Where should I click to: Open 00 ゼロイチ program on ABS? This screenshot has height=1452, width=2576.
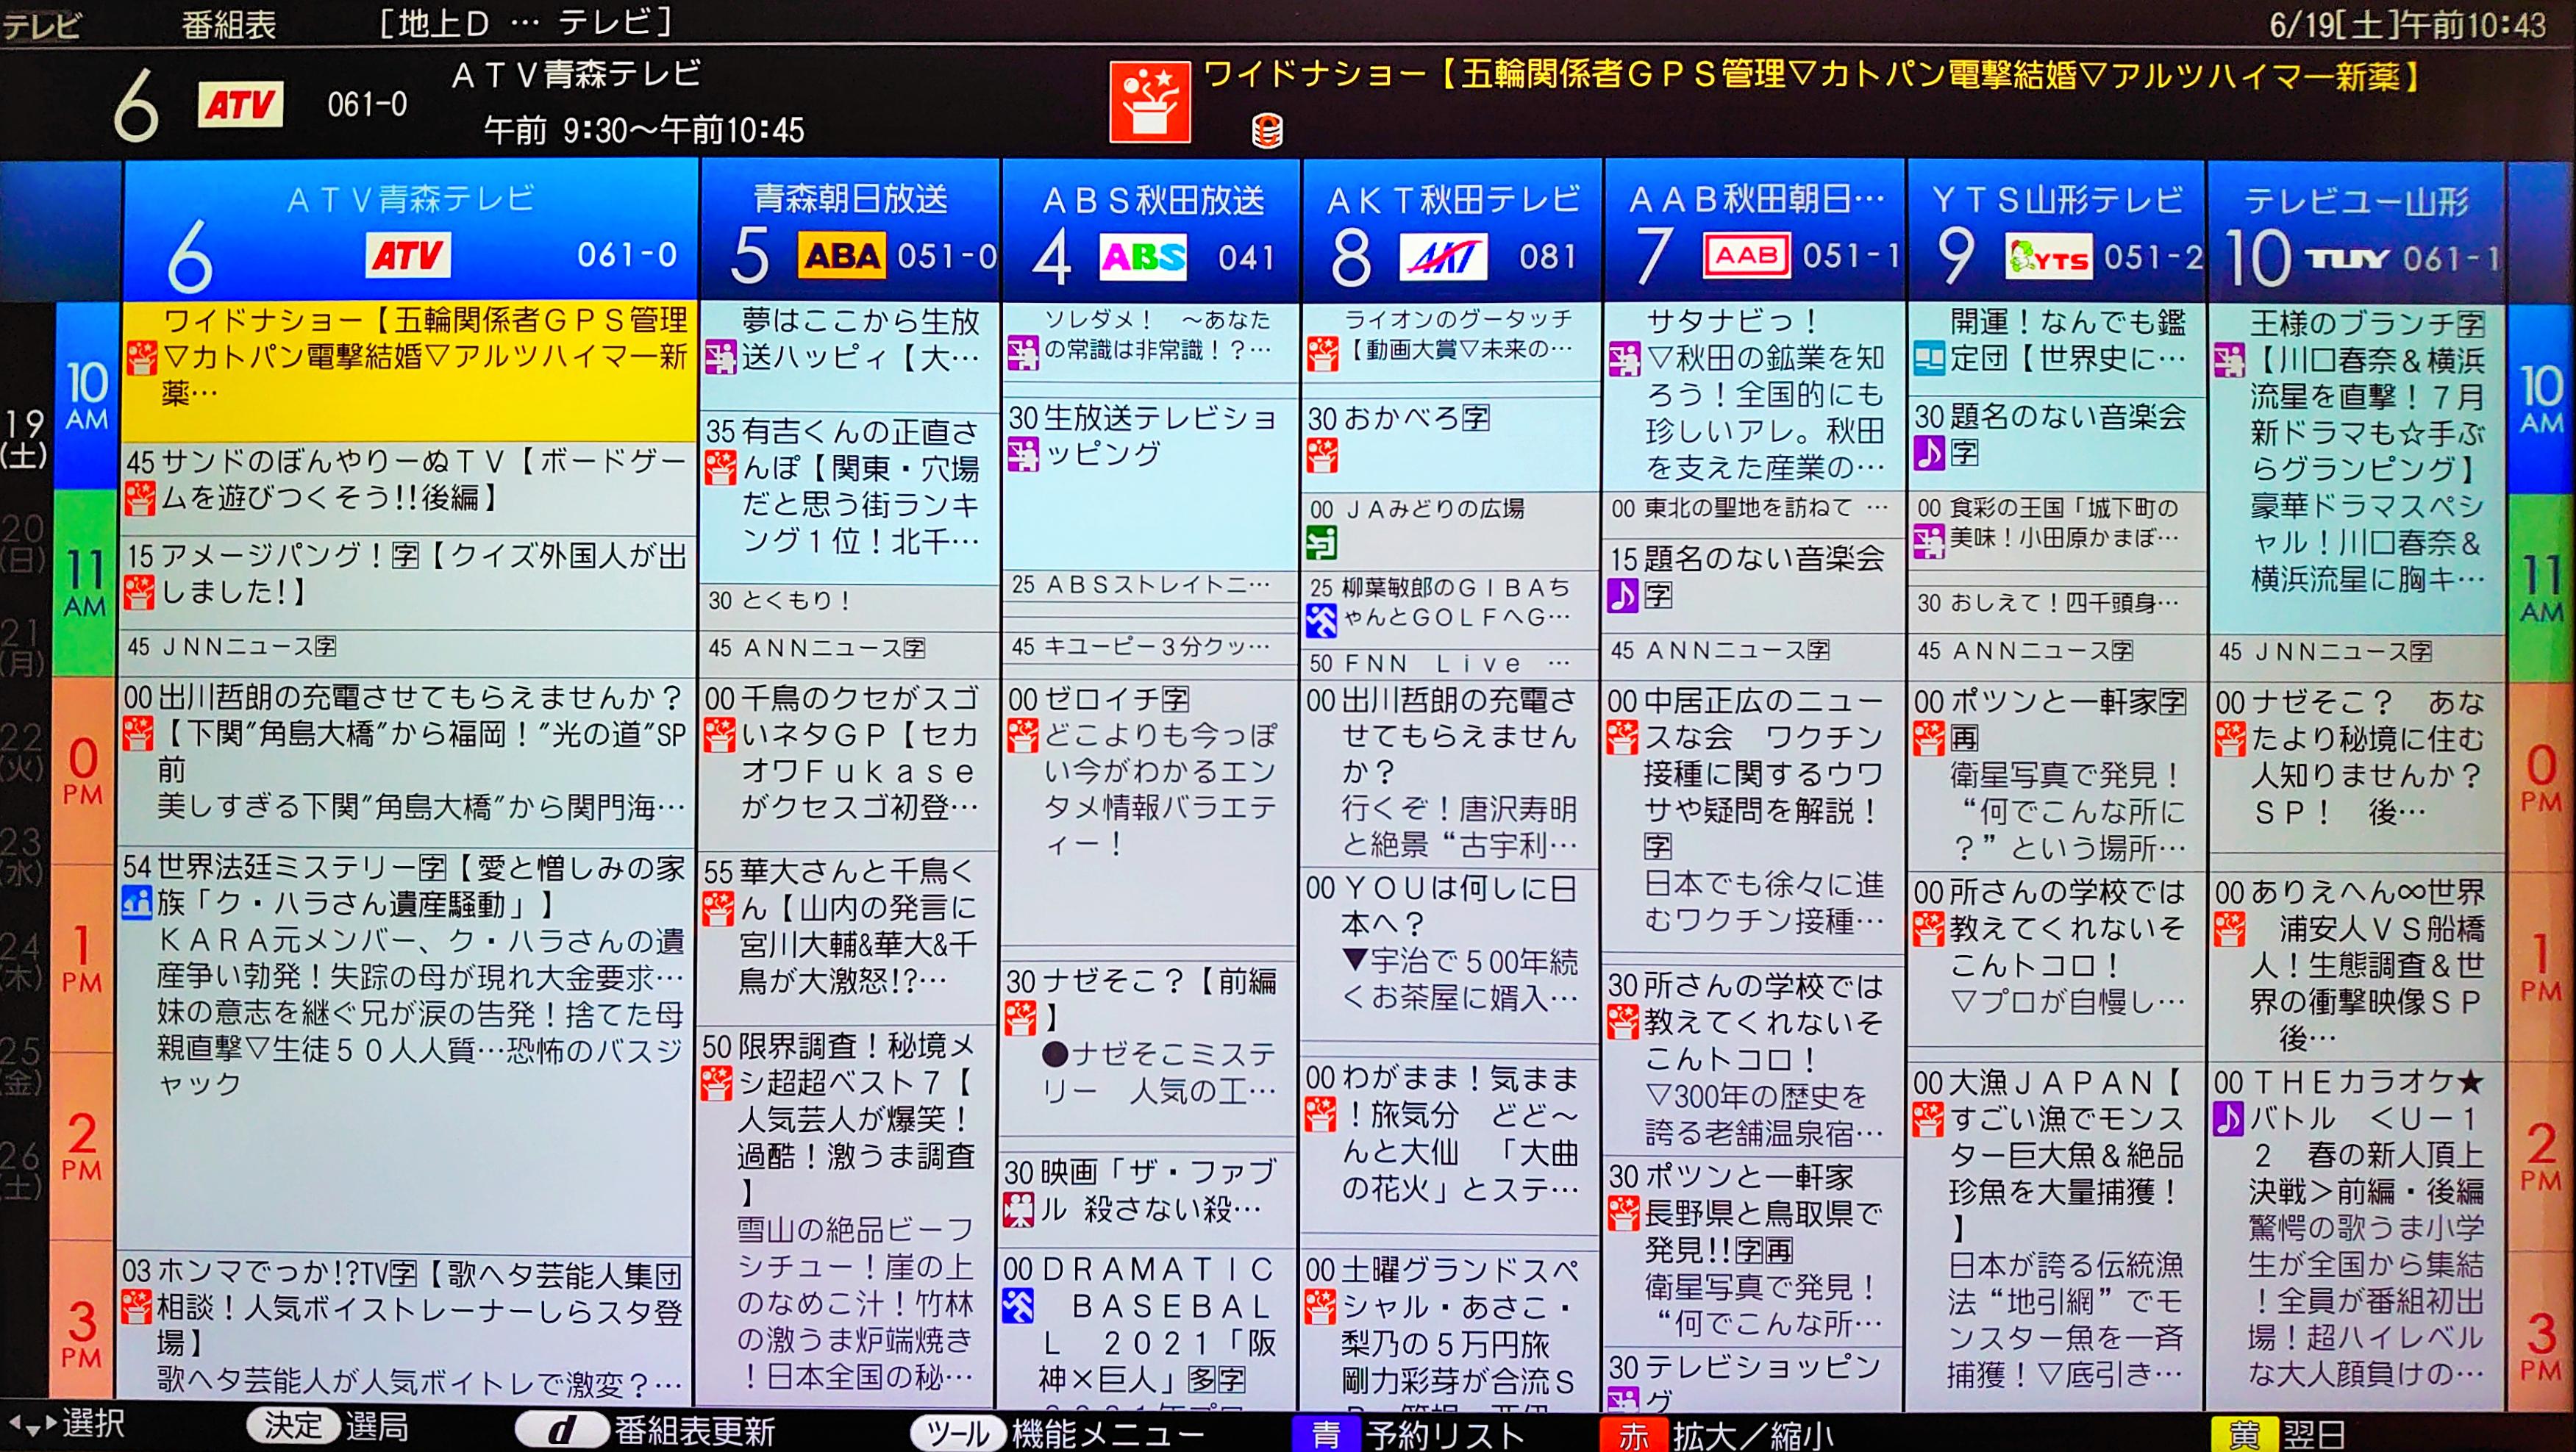click(1149, 813)
